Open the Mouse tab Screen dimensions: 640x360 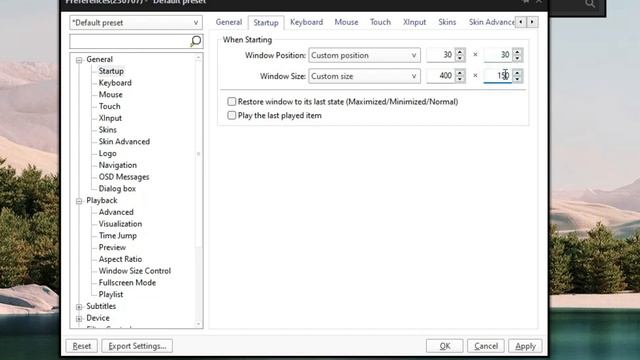coord(346,22)
